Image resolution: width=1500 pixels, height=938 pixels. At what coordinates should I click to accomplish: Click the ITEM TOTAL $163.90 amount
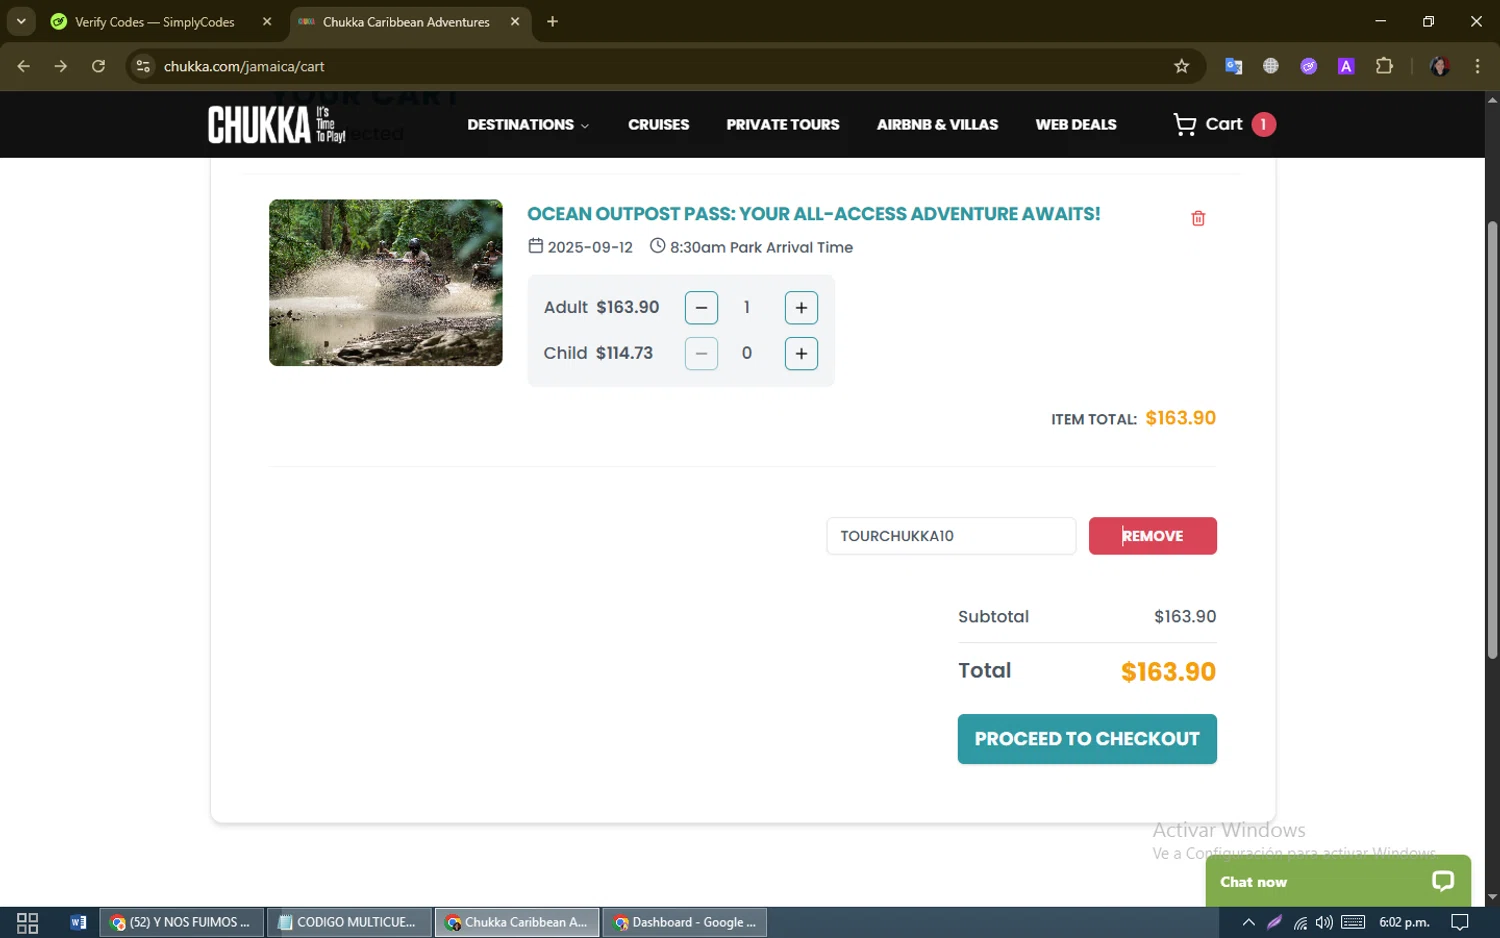1180,418
